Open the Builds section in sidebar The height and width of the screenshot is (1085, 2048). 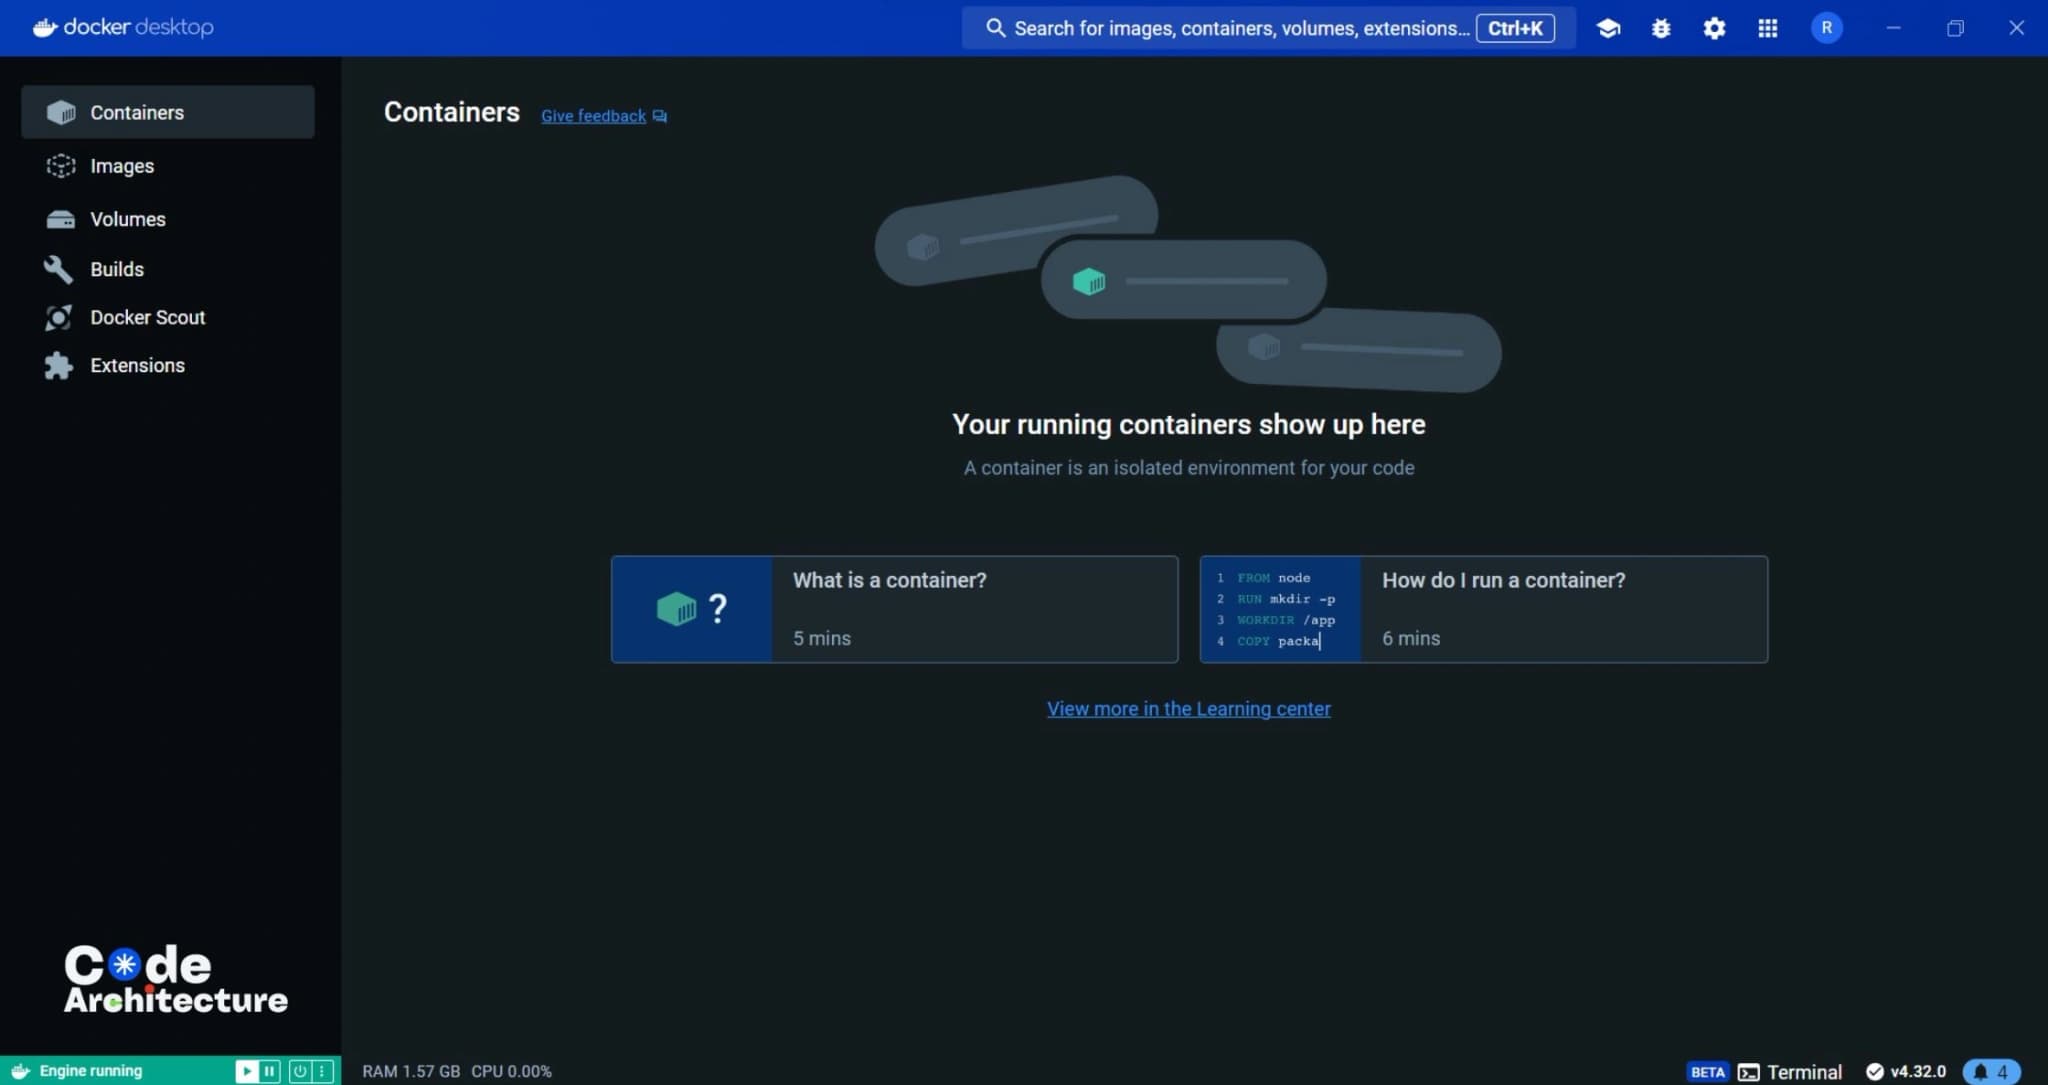click(168, 269)
